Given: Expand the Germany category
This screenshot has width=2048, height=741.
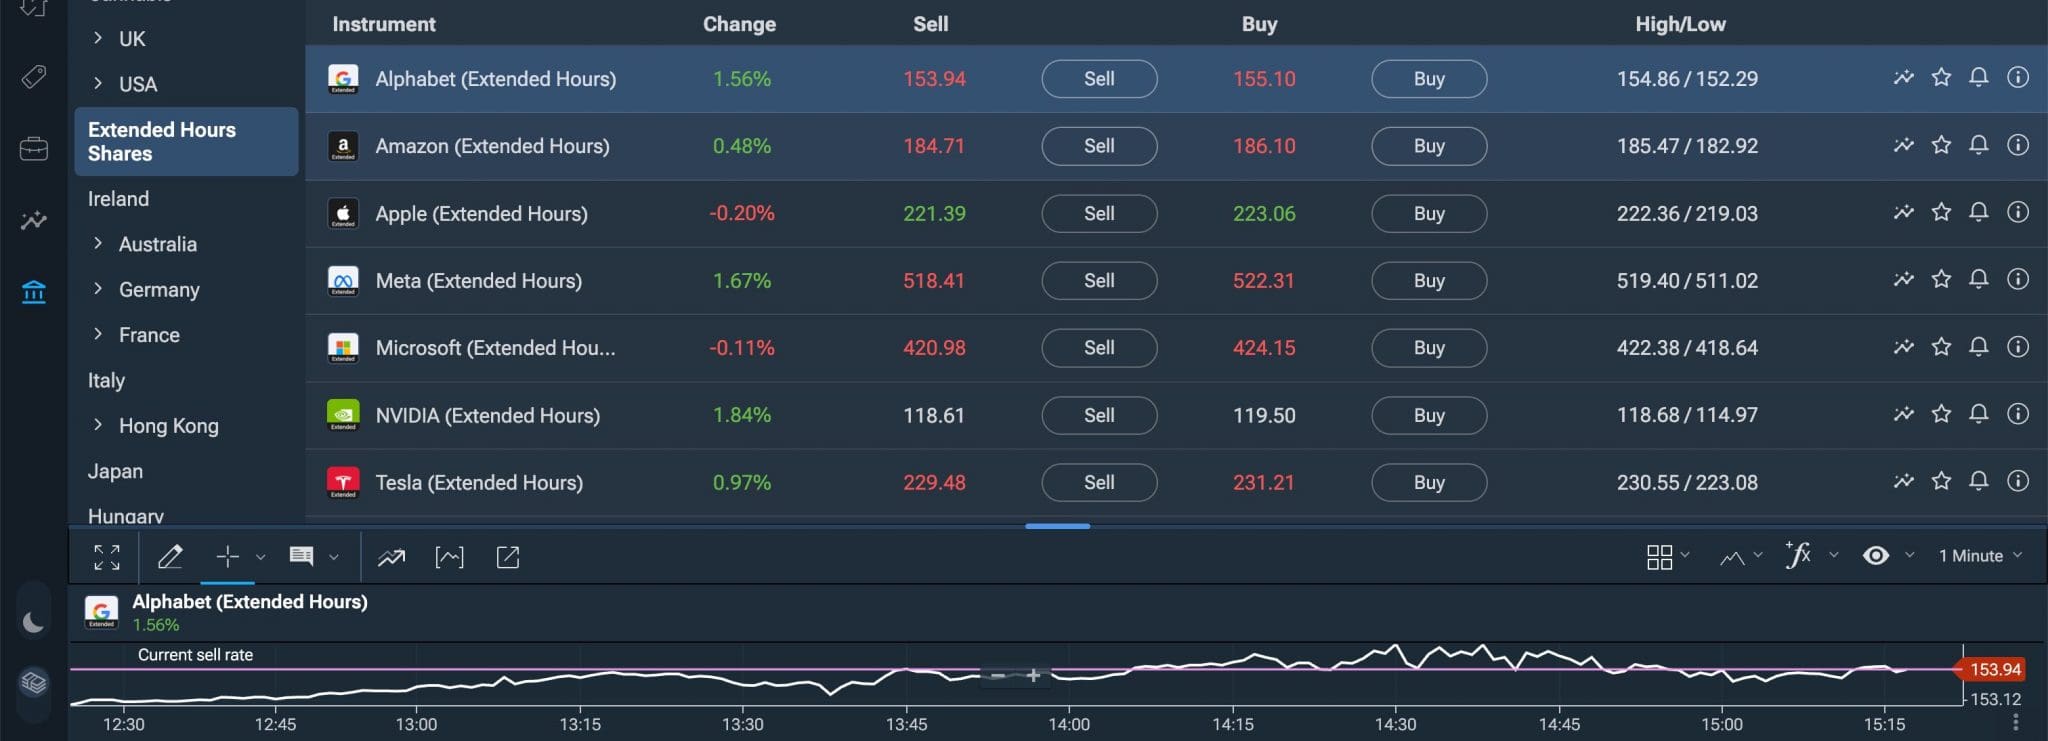Looking at the screenshot, I should (97, 288).
